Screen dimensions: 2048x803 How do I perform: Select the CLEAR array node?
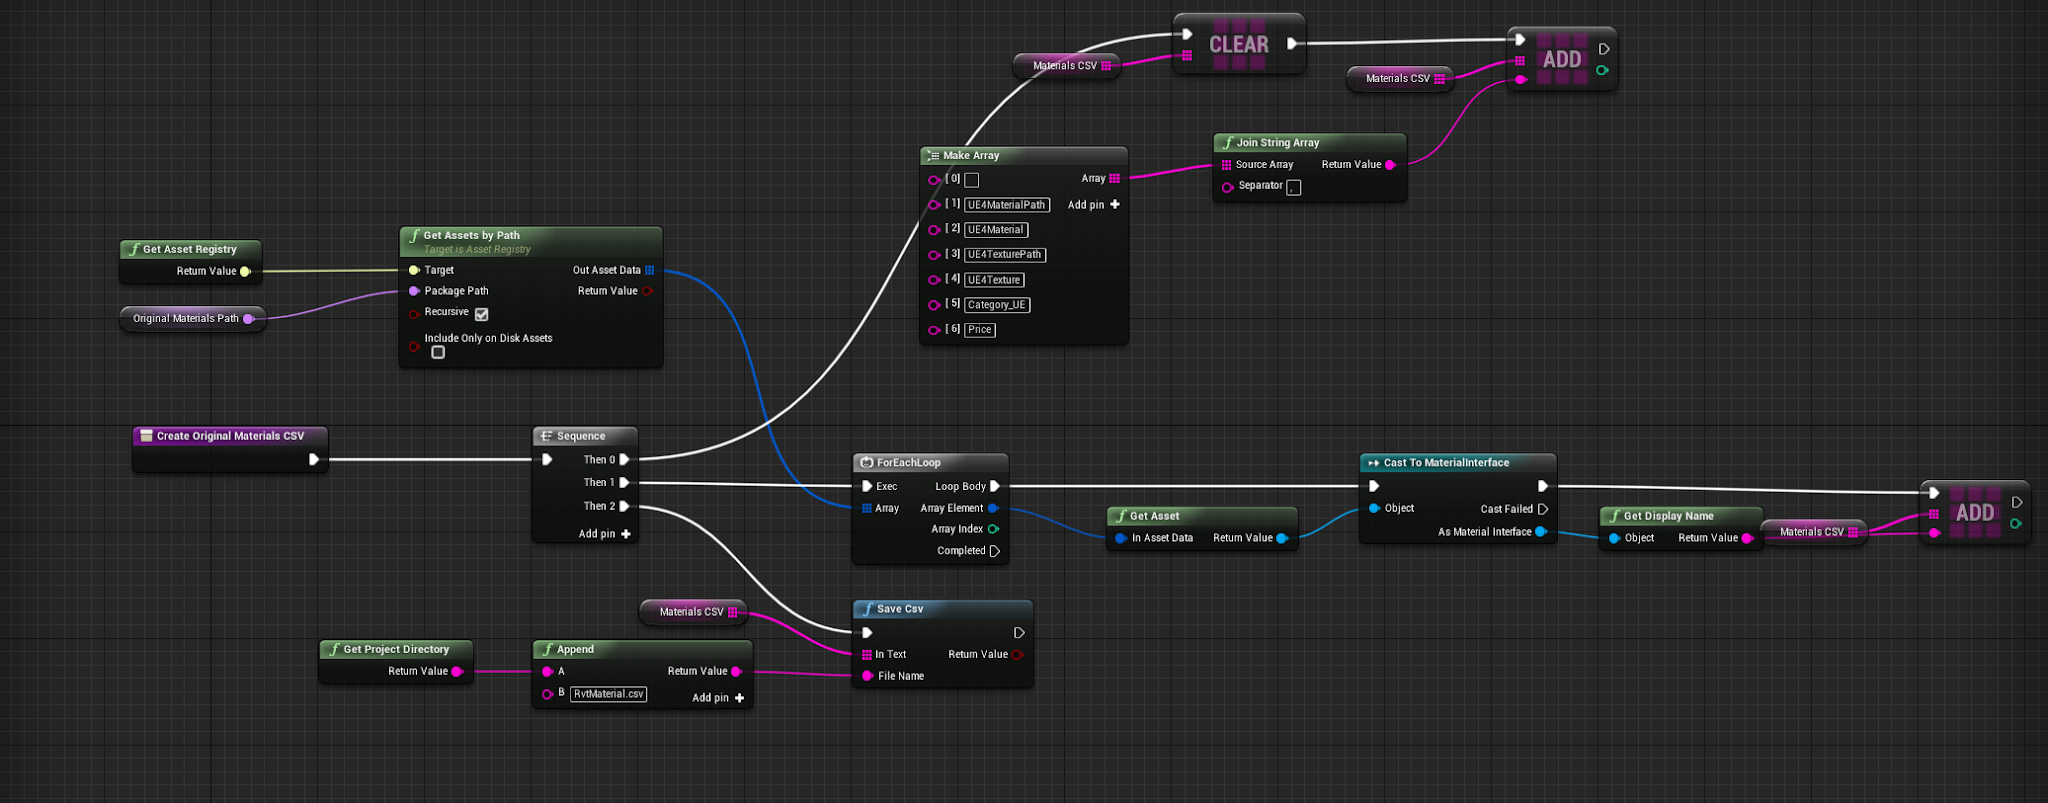[x=1239, y=44]
